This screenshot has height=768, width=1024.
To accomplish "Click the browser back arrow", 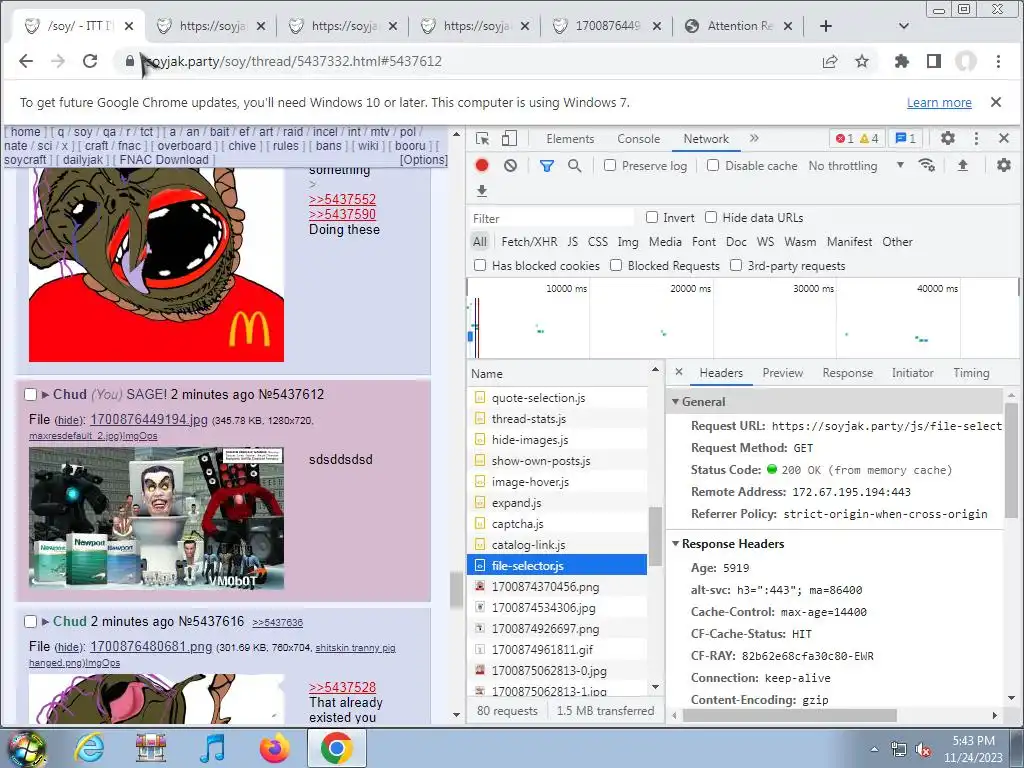I will coord(25,61).
